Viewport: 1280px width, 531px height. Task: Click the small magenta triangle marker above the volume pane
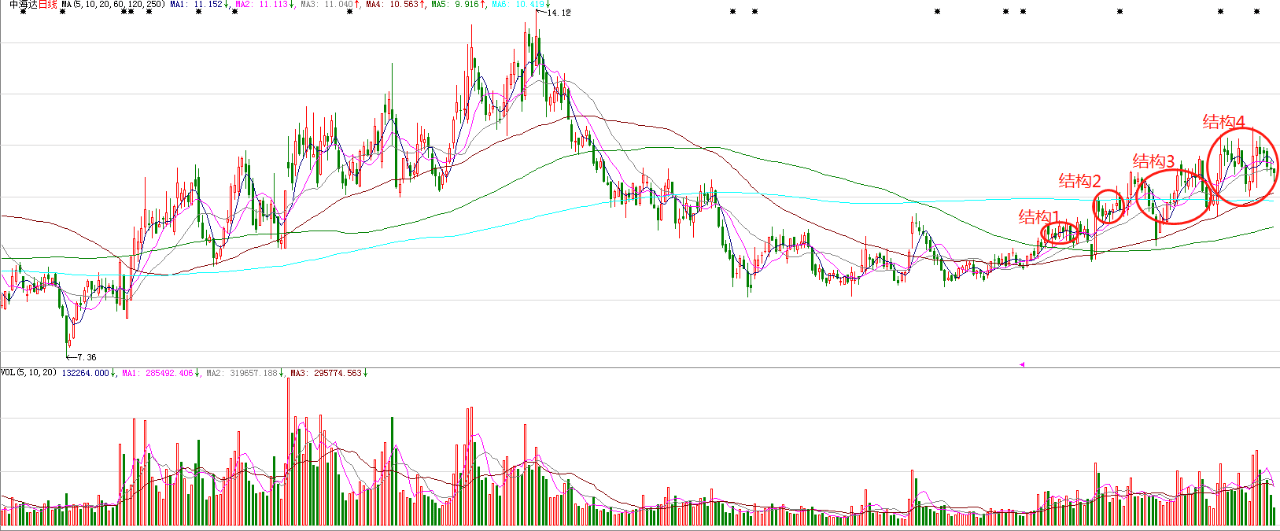click(1022, 364)
